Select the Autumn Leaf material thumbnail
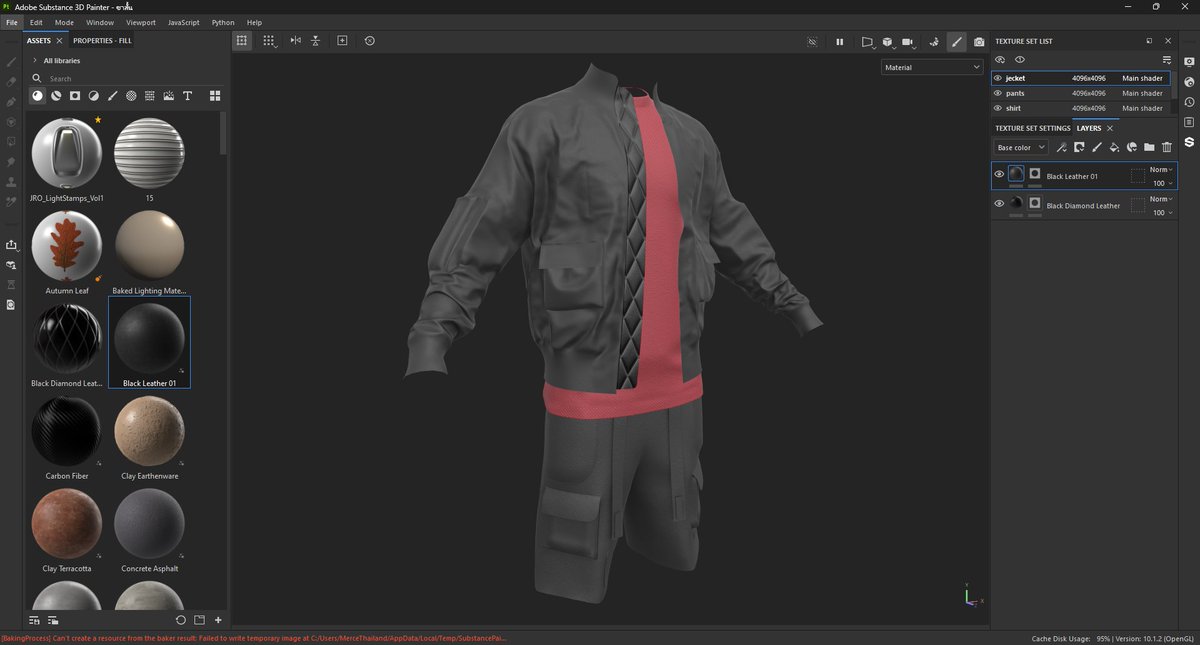The height and width of the screenshot is (645, 1200). point(67,246)
